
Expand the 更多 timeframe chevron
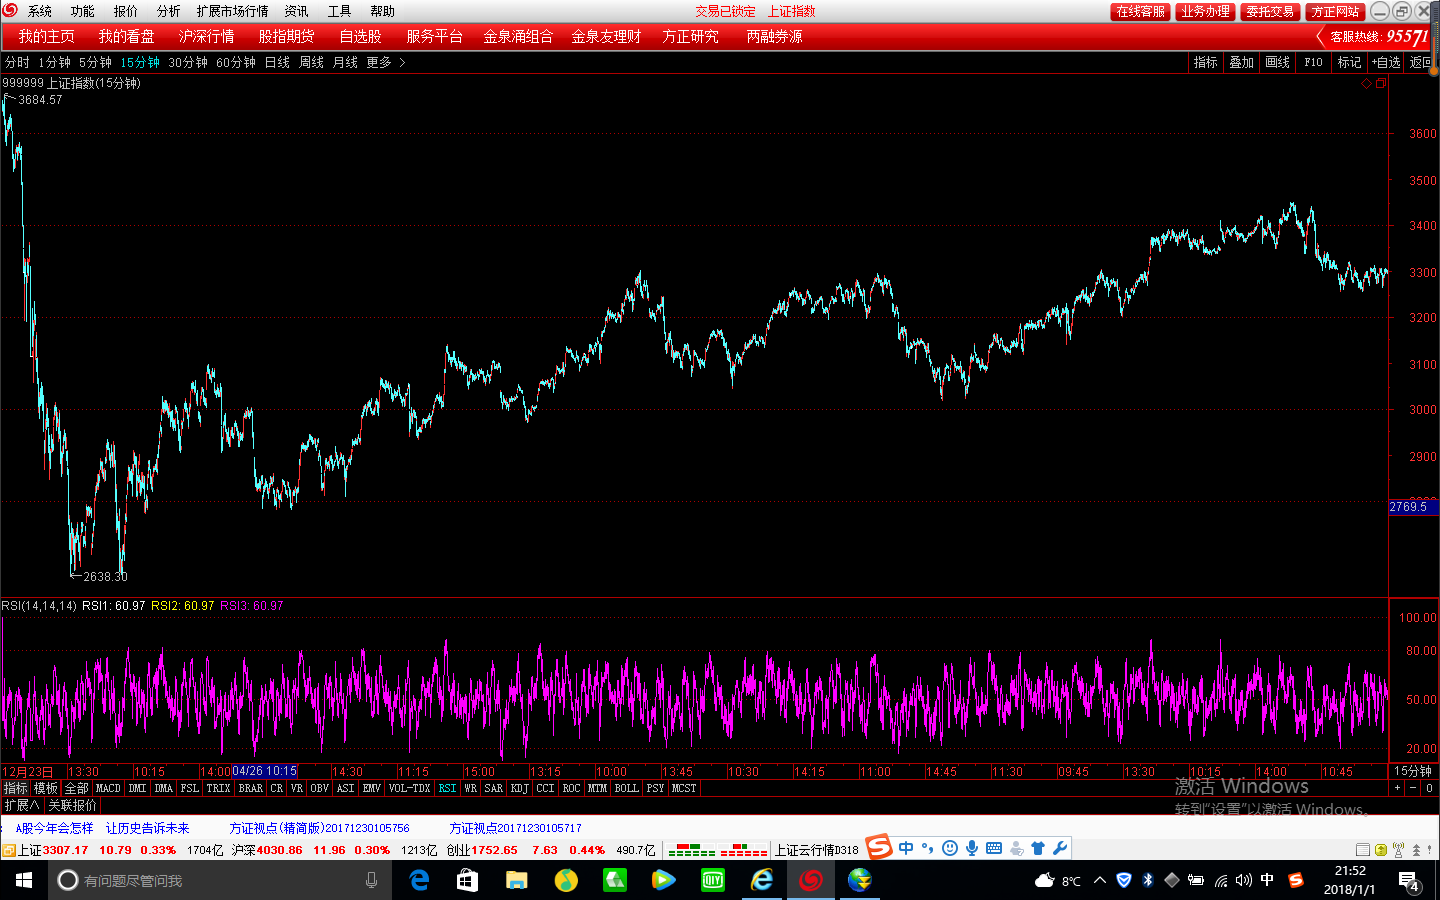402,62
